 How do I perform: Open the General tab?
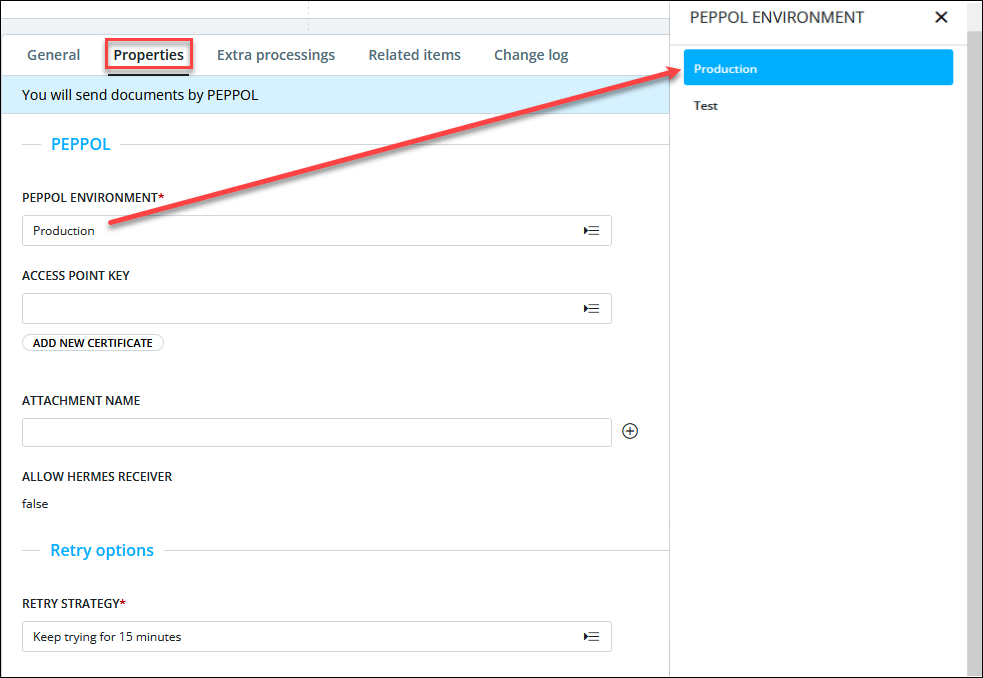(53, 55)
